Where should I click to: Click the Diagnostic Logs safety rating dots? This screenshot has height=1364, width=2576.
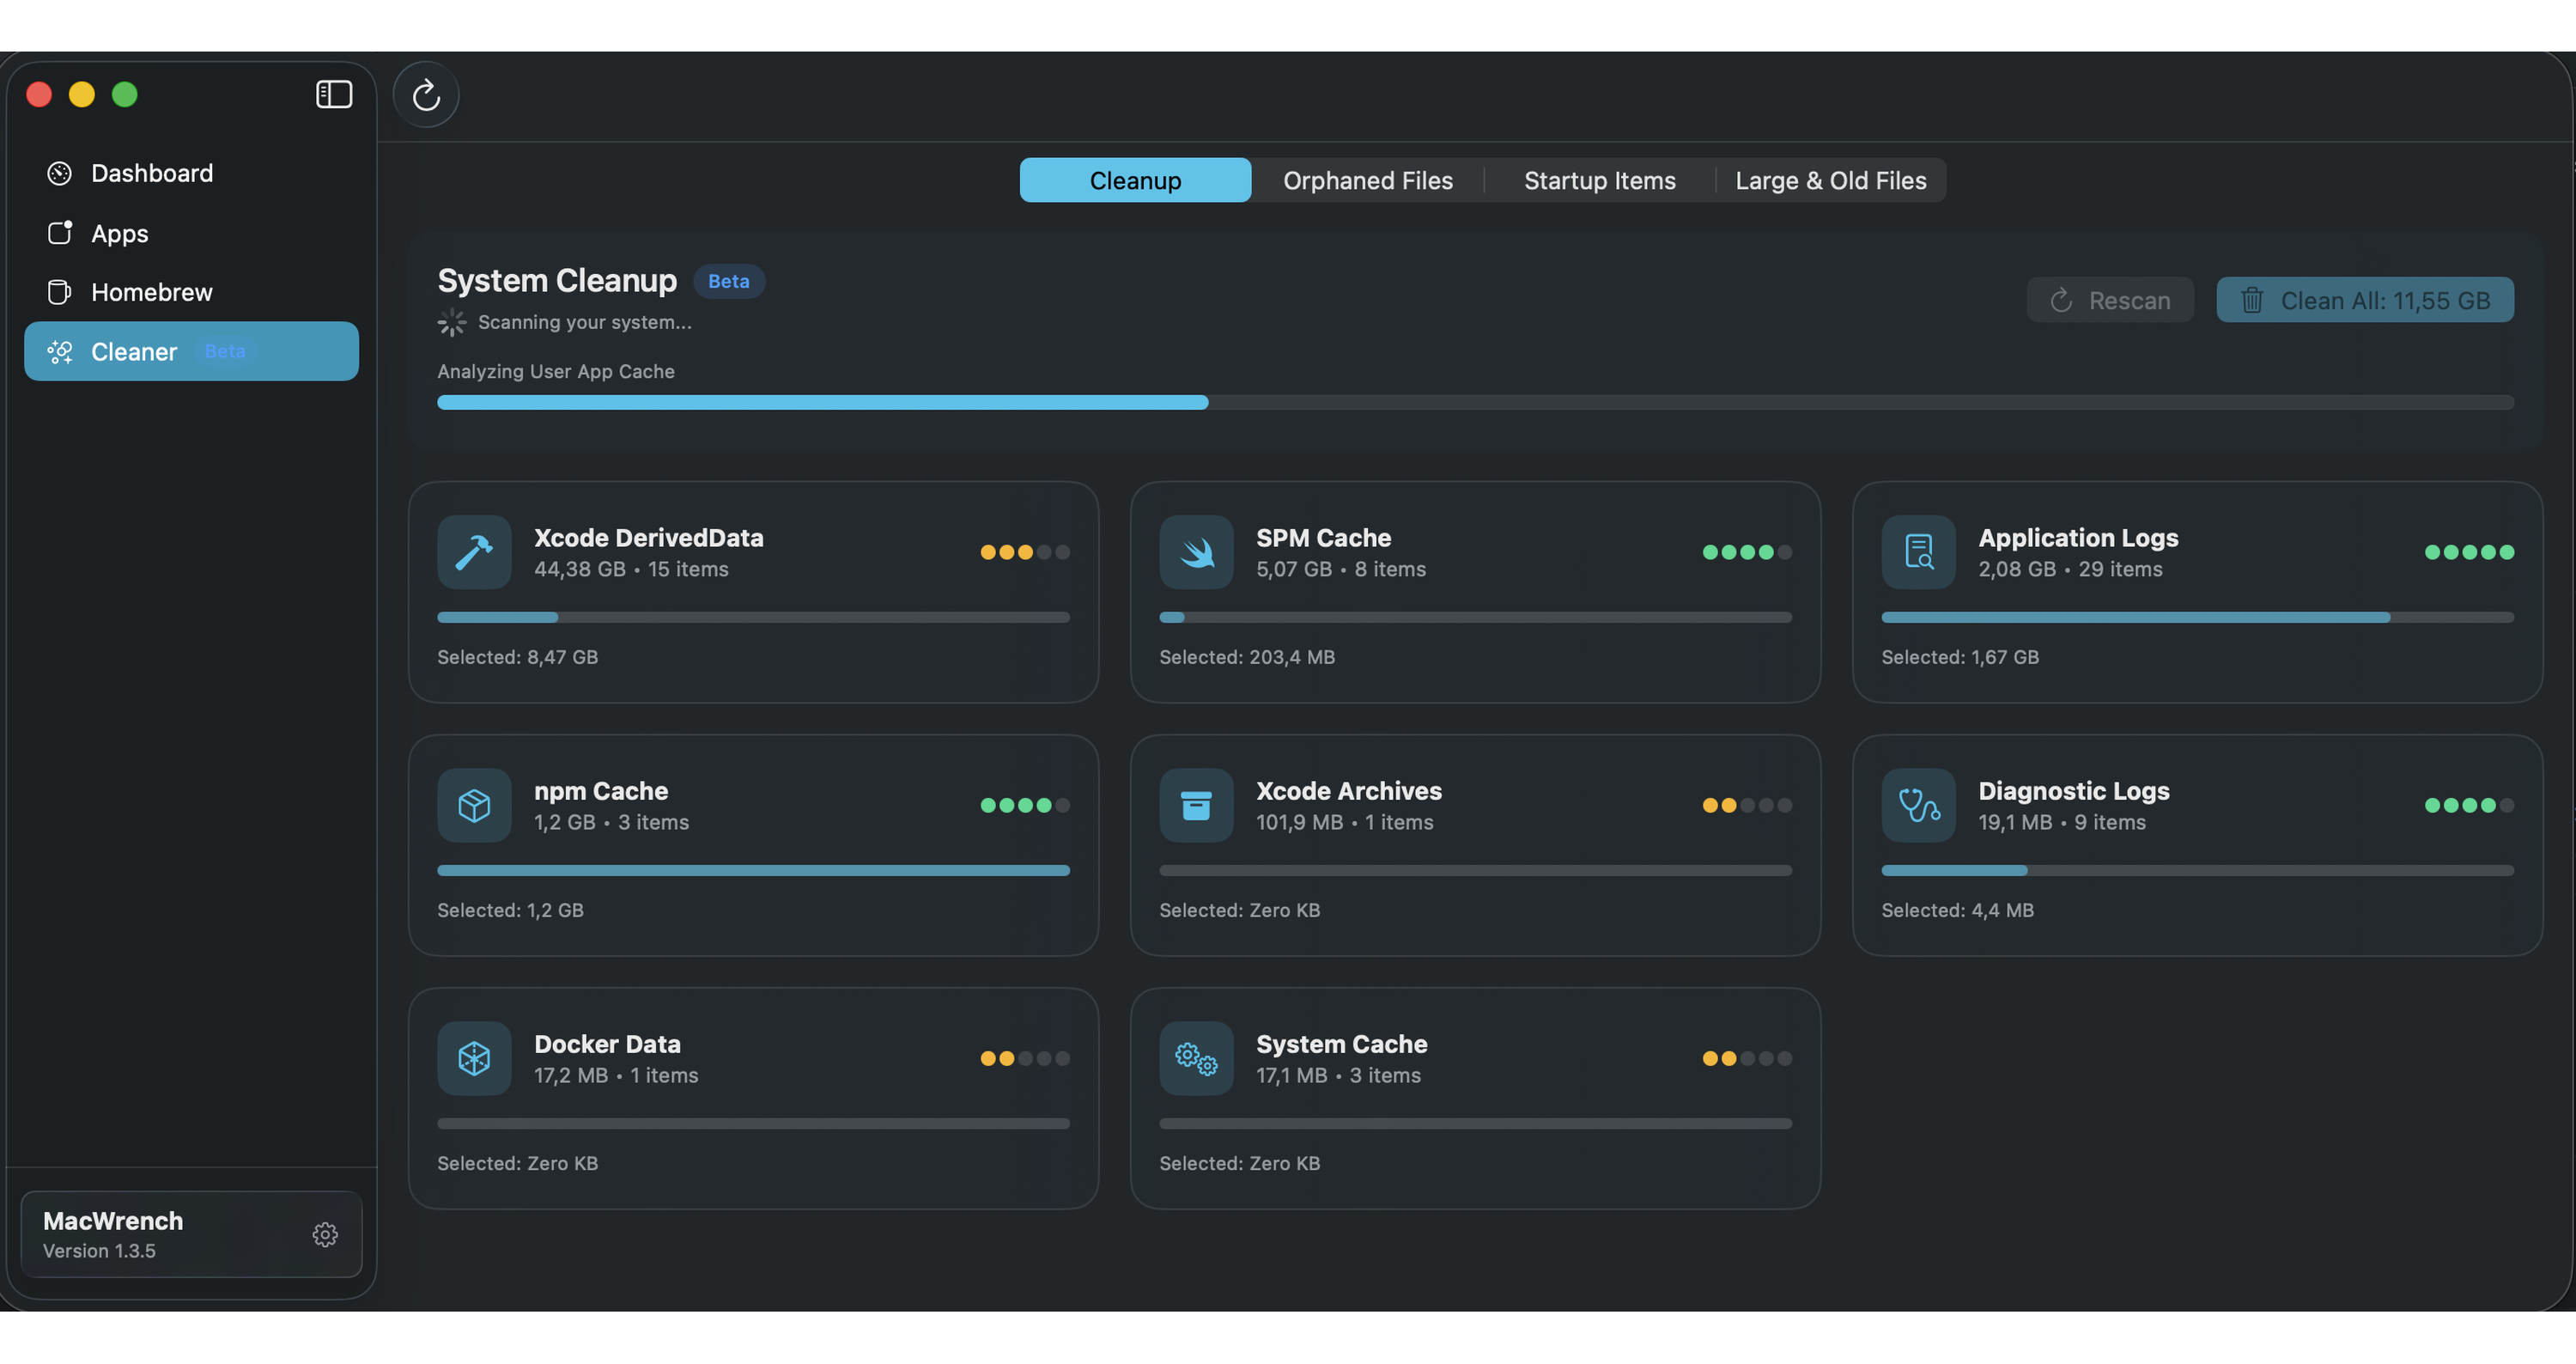(x=2469, y=805)
